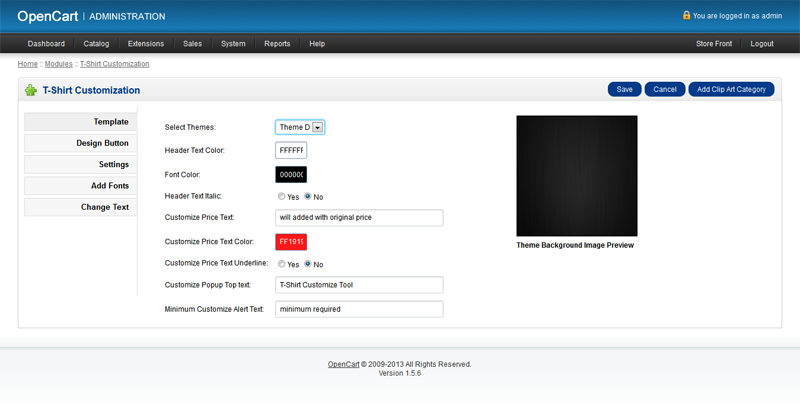Switch to the Add Fonts tab
This screenshot has width=800, height=413.
click(x=80, y=186)
